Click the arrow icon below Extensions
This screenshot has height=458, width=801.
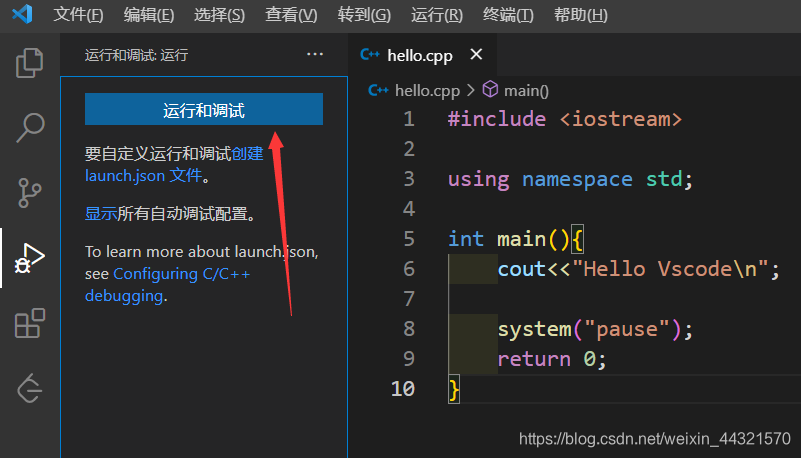coord(30,389)
